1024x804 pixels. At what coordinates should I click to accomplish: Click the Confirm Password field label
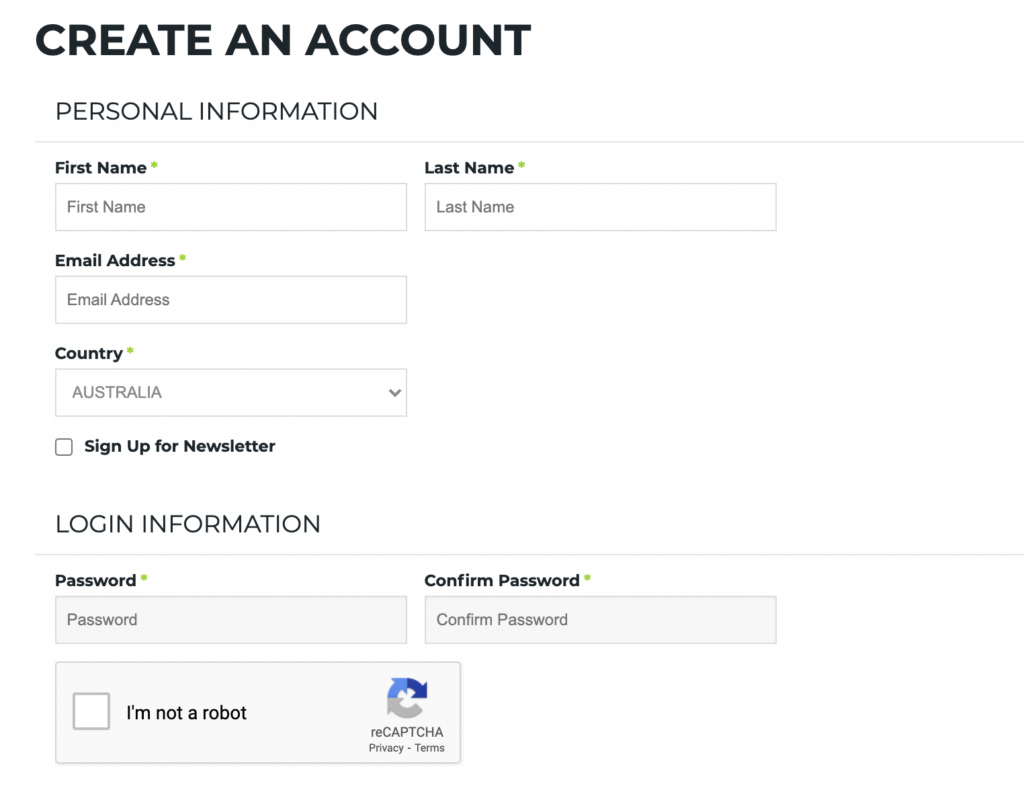(502, 581)
